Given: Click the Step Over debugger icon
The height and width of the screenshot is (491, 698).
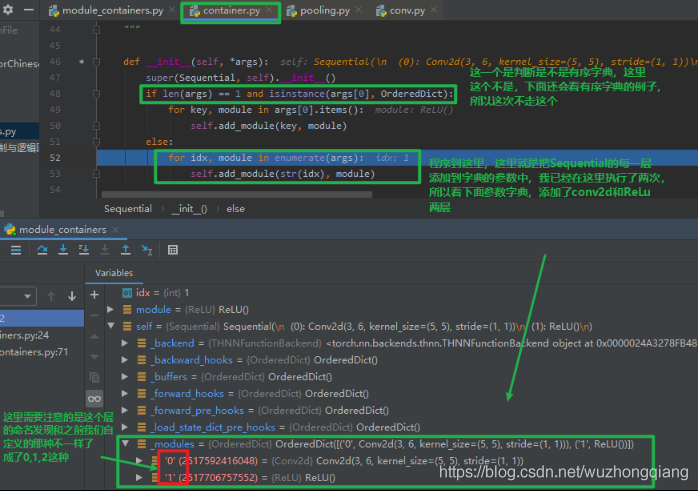Looking at the screenshot, I should 42,250.
